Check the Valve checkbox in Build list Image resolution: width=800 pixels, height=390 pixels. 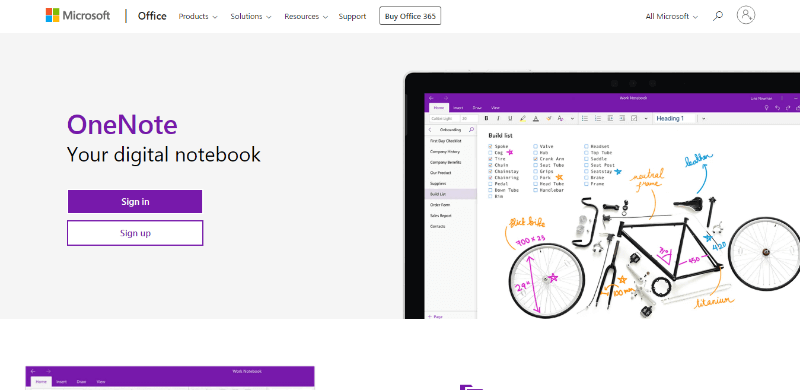tap(536, 147)
